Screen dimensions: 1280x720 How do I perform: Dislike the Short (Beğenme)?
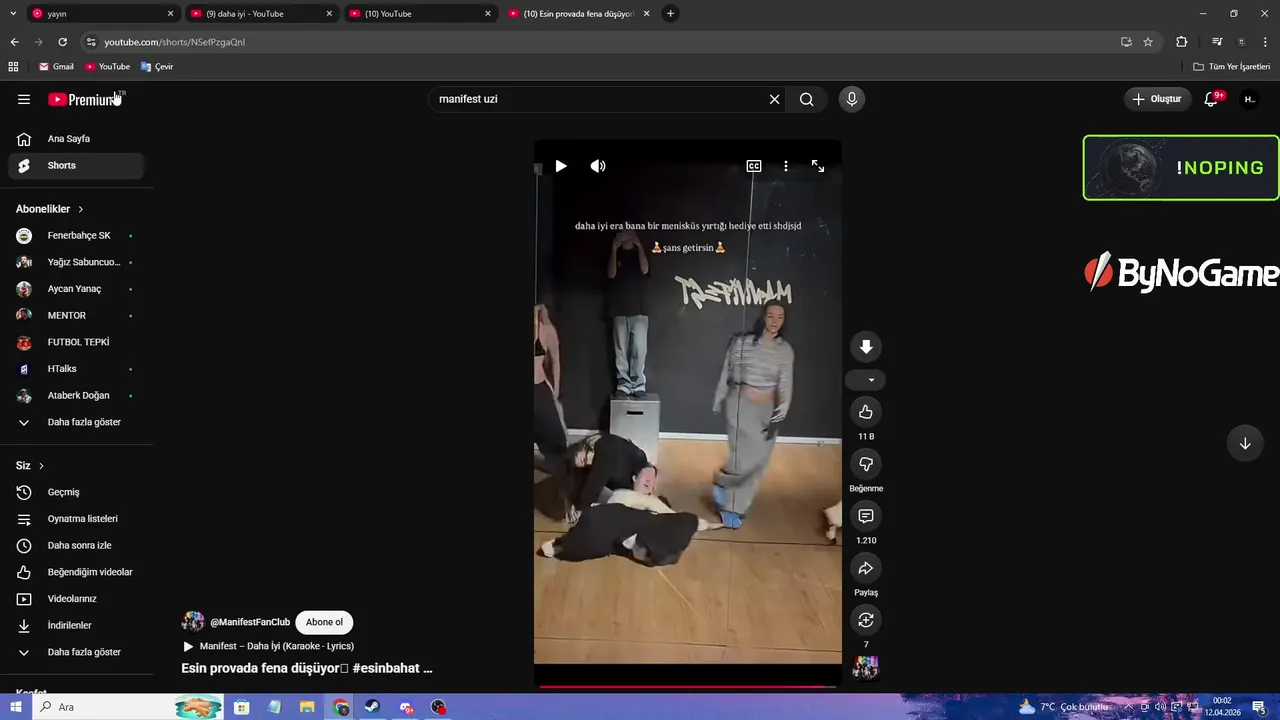(x=866, y=464)
